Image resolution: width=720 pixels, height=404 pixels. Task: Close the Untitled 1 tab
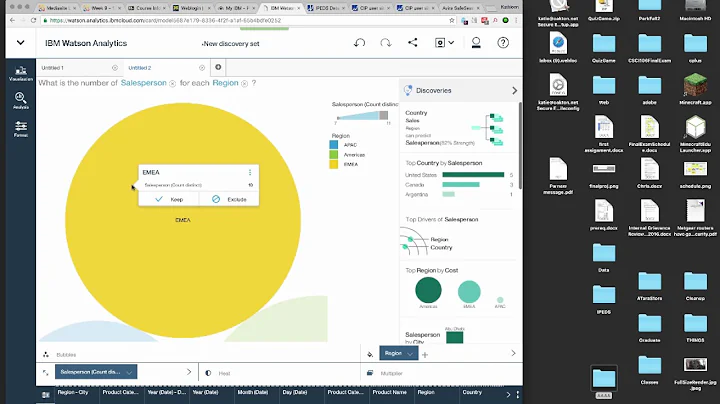(x=115, y=67)
